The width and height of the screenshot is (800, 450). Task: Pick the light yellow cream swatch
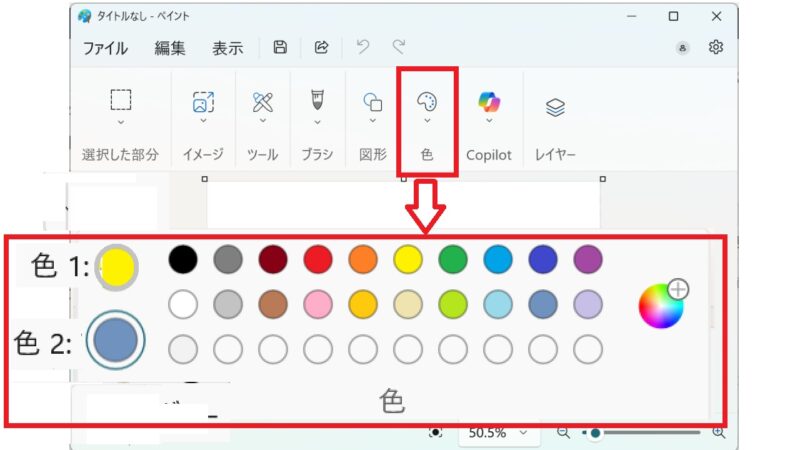(408, 305)
